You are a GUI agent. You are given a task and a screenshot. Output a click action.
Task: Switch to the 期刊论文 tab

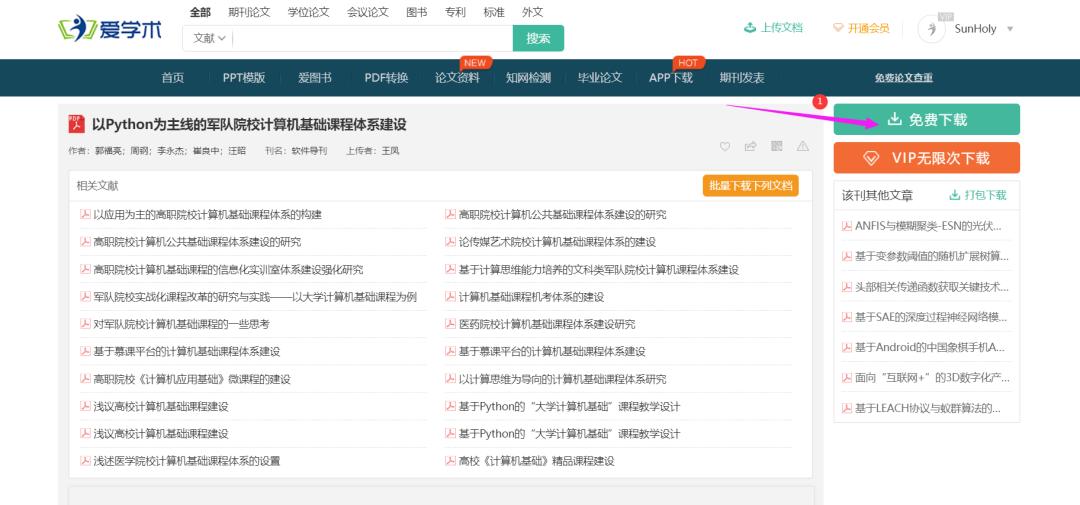249,12
